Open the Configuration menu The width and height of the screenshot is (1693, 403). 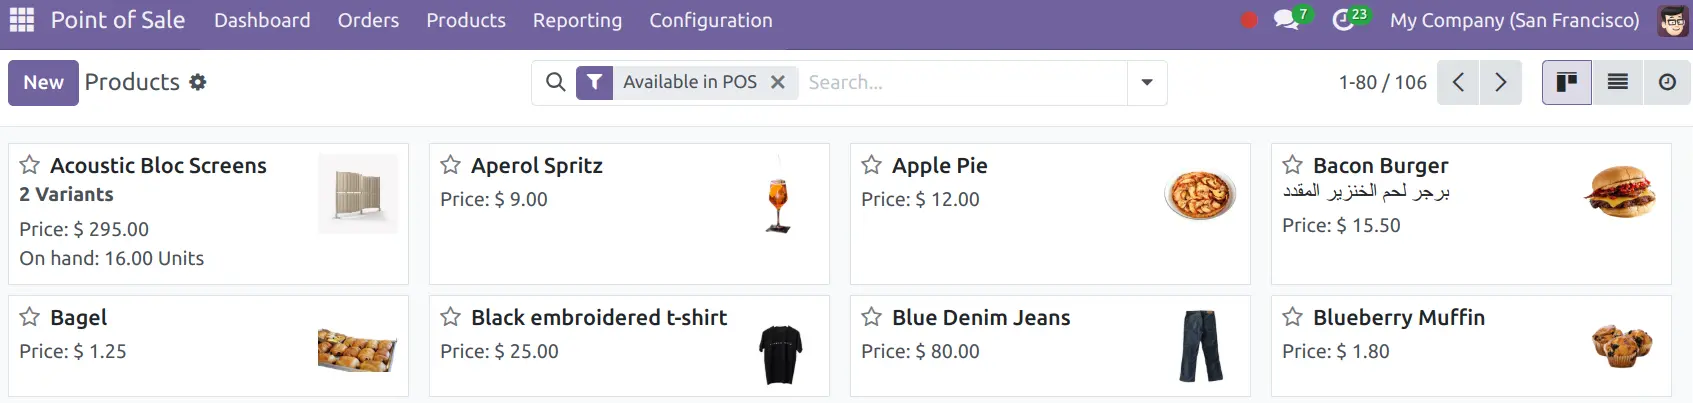point(711,20)
